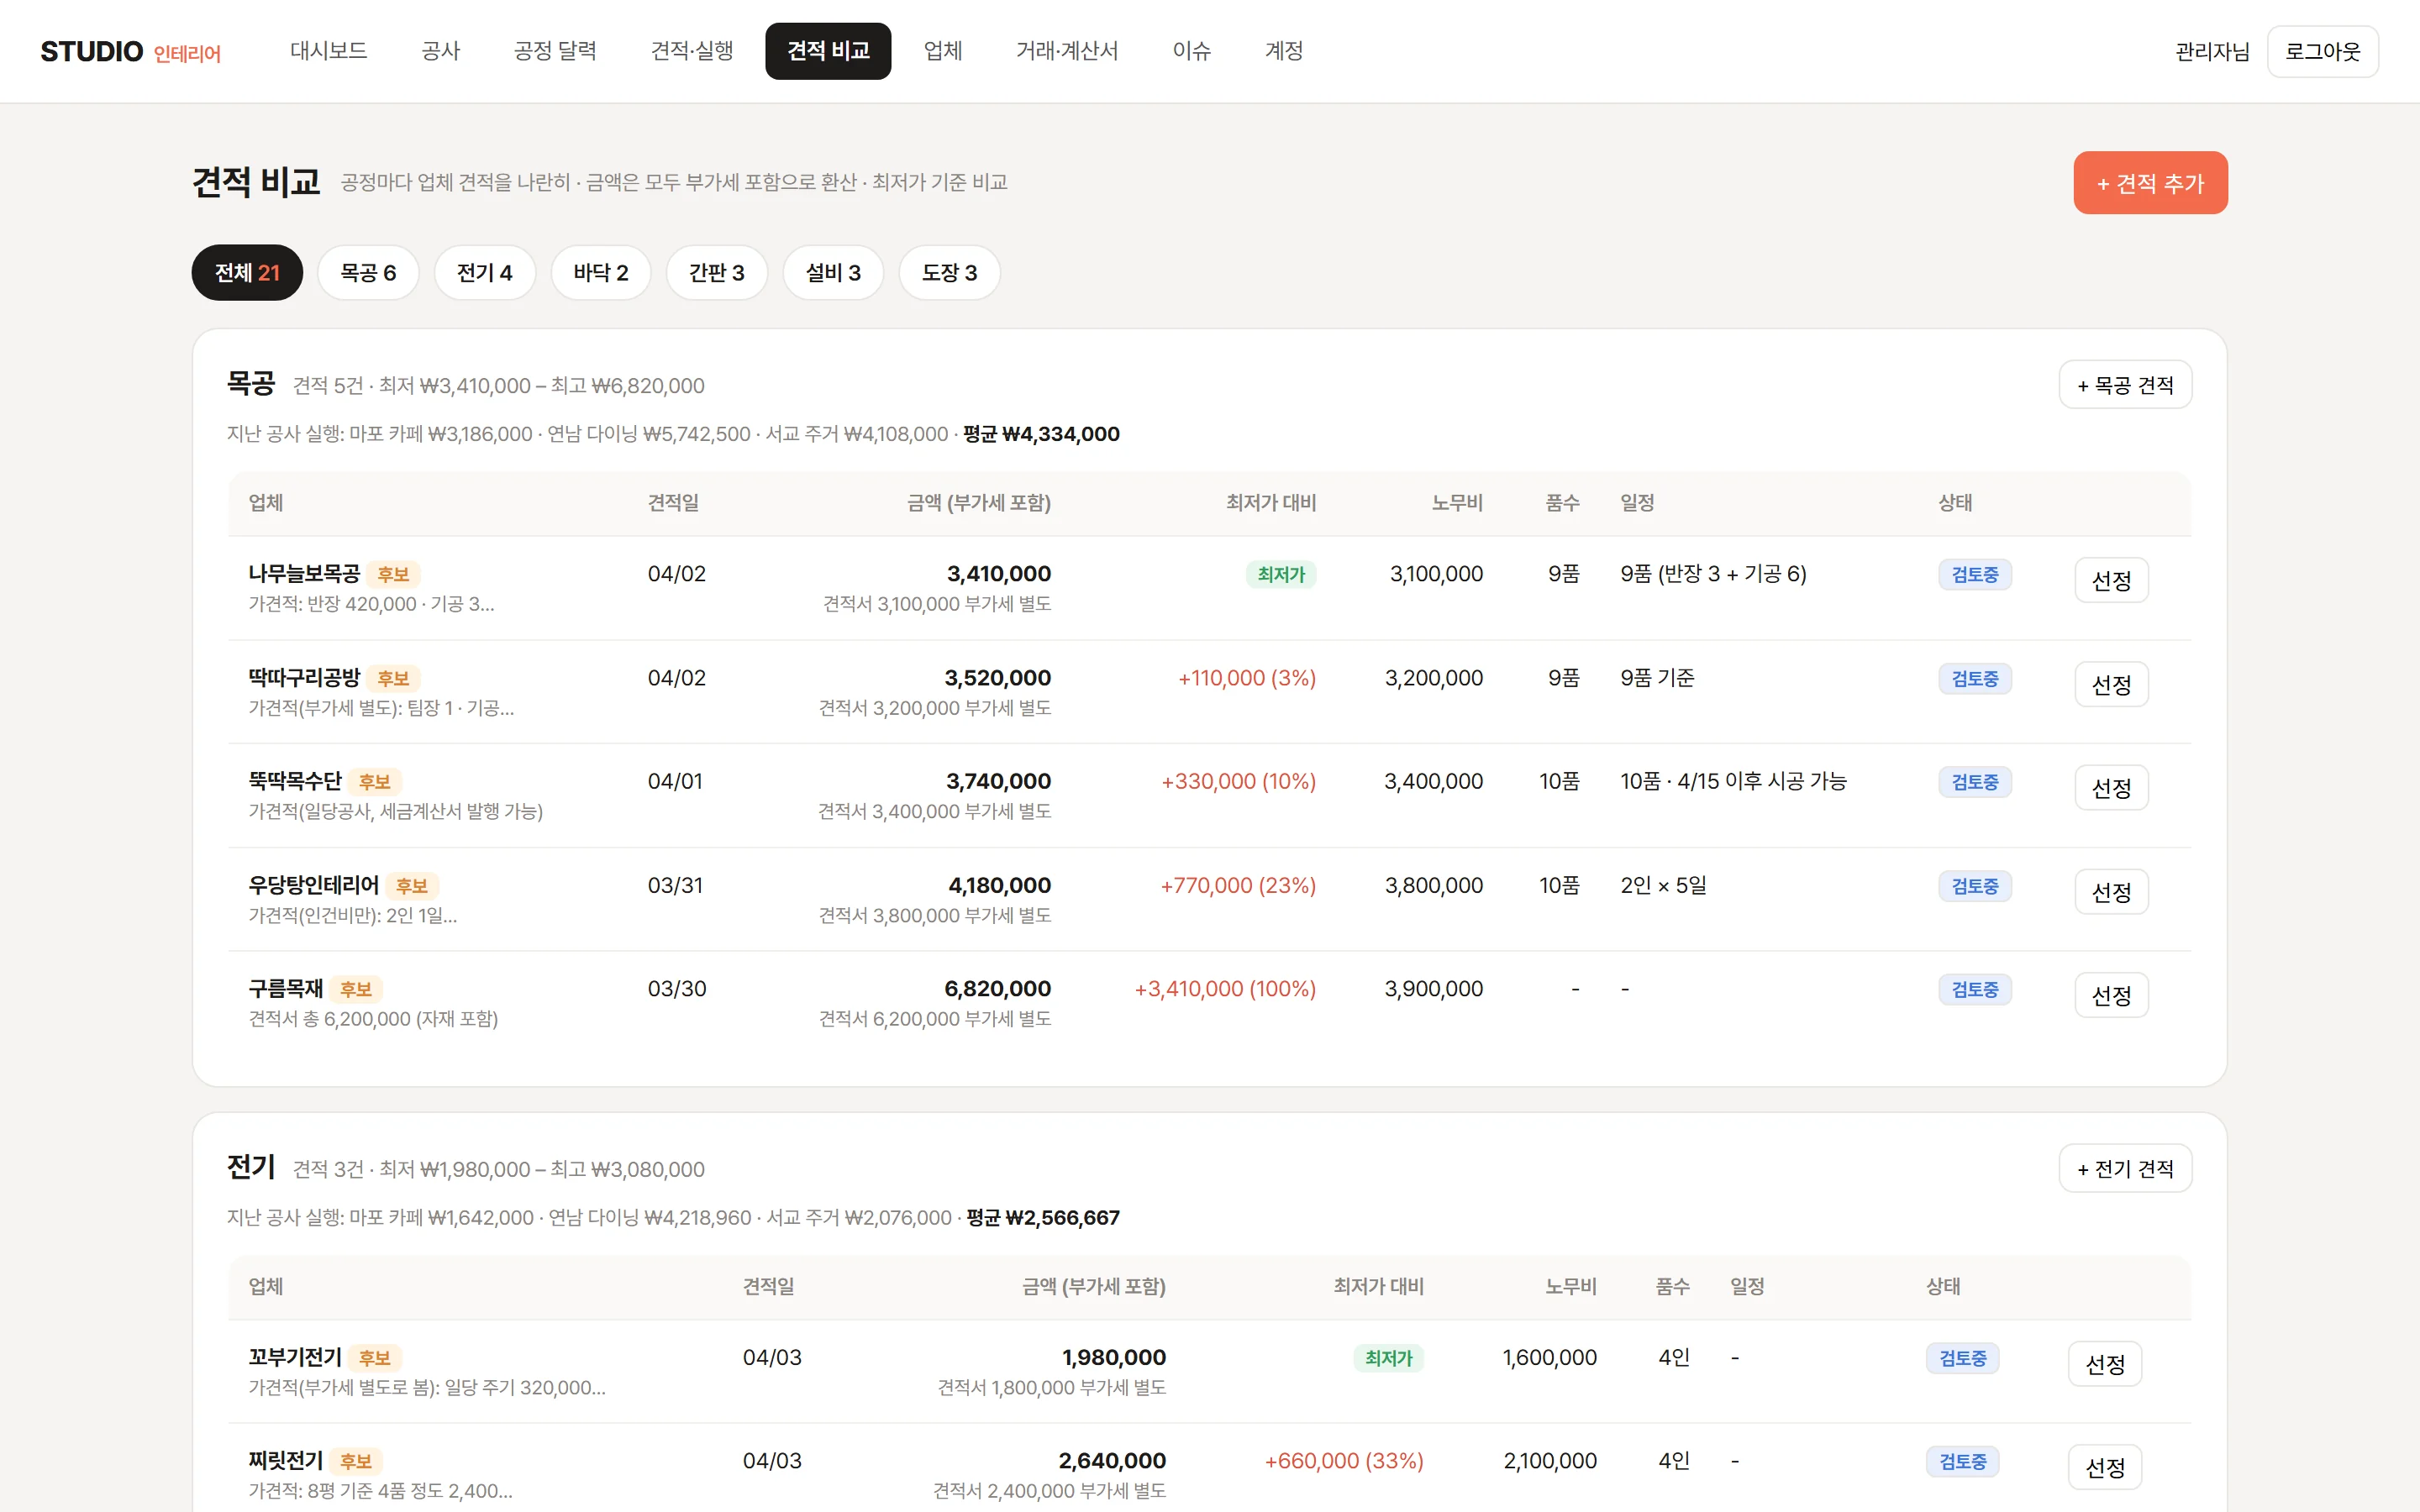
Task: Choose the 바닥 2 filter
Action: pyautogui.click(x=601, y=272)
